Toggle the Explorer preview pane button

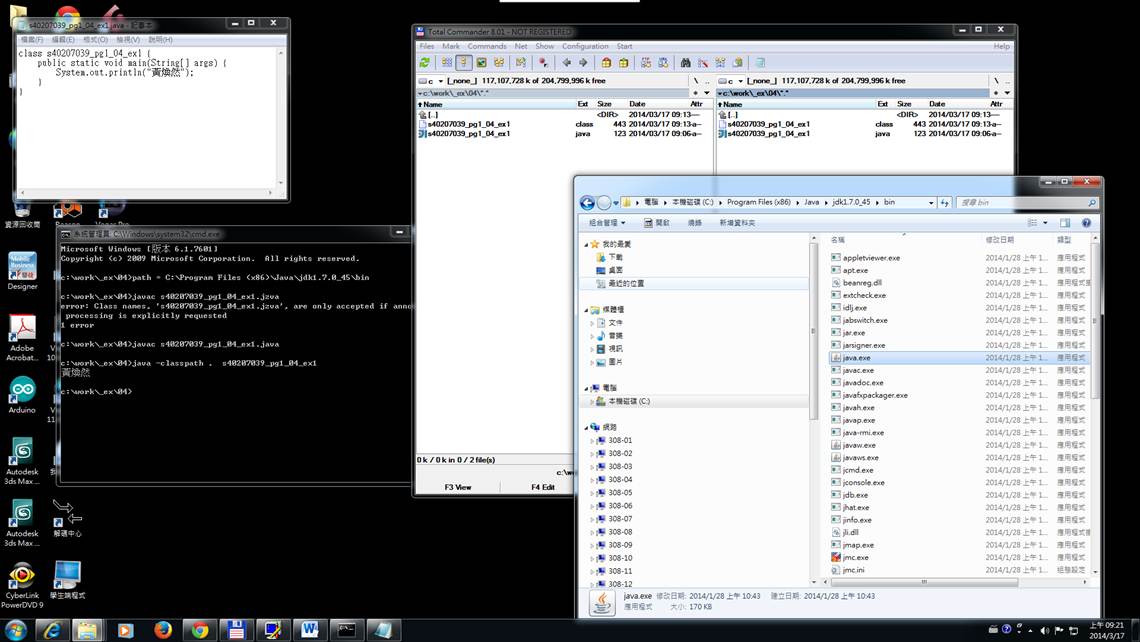(x=1065, y=223)
